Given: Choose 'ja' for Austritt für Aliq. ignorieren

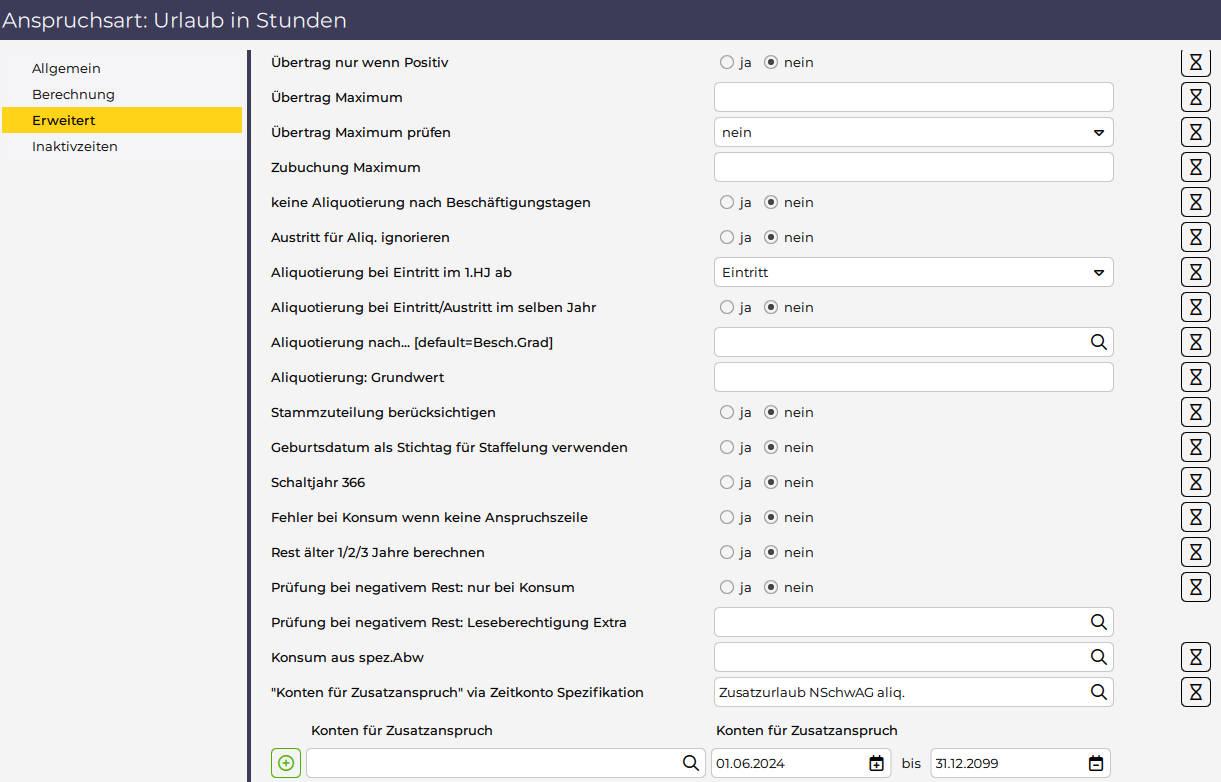Looking at the screenshot, I should coord(727,237).
